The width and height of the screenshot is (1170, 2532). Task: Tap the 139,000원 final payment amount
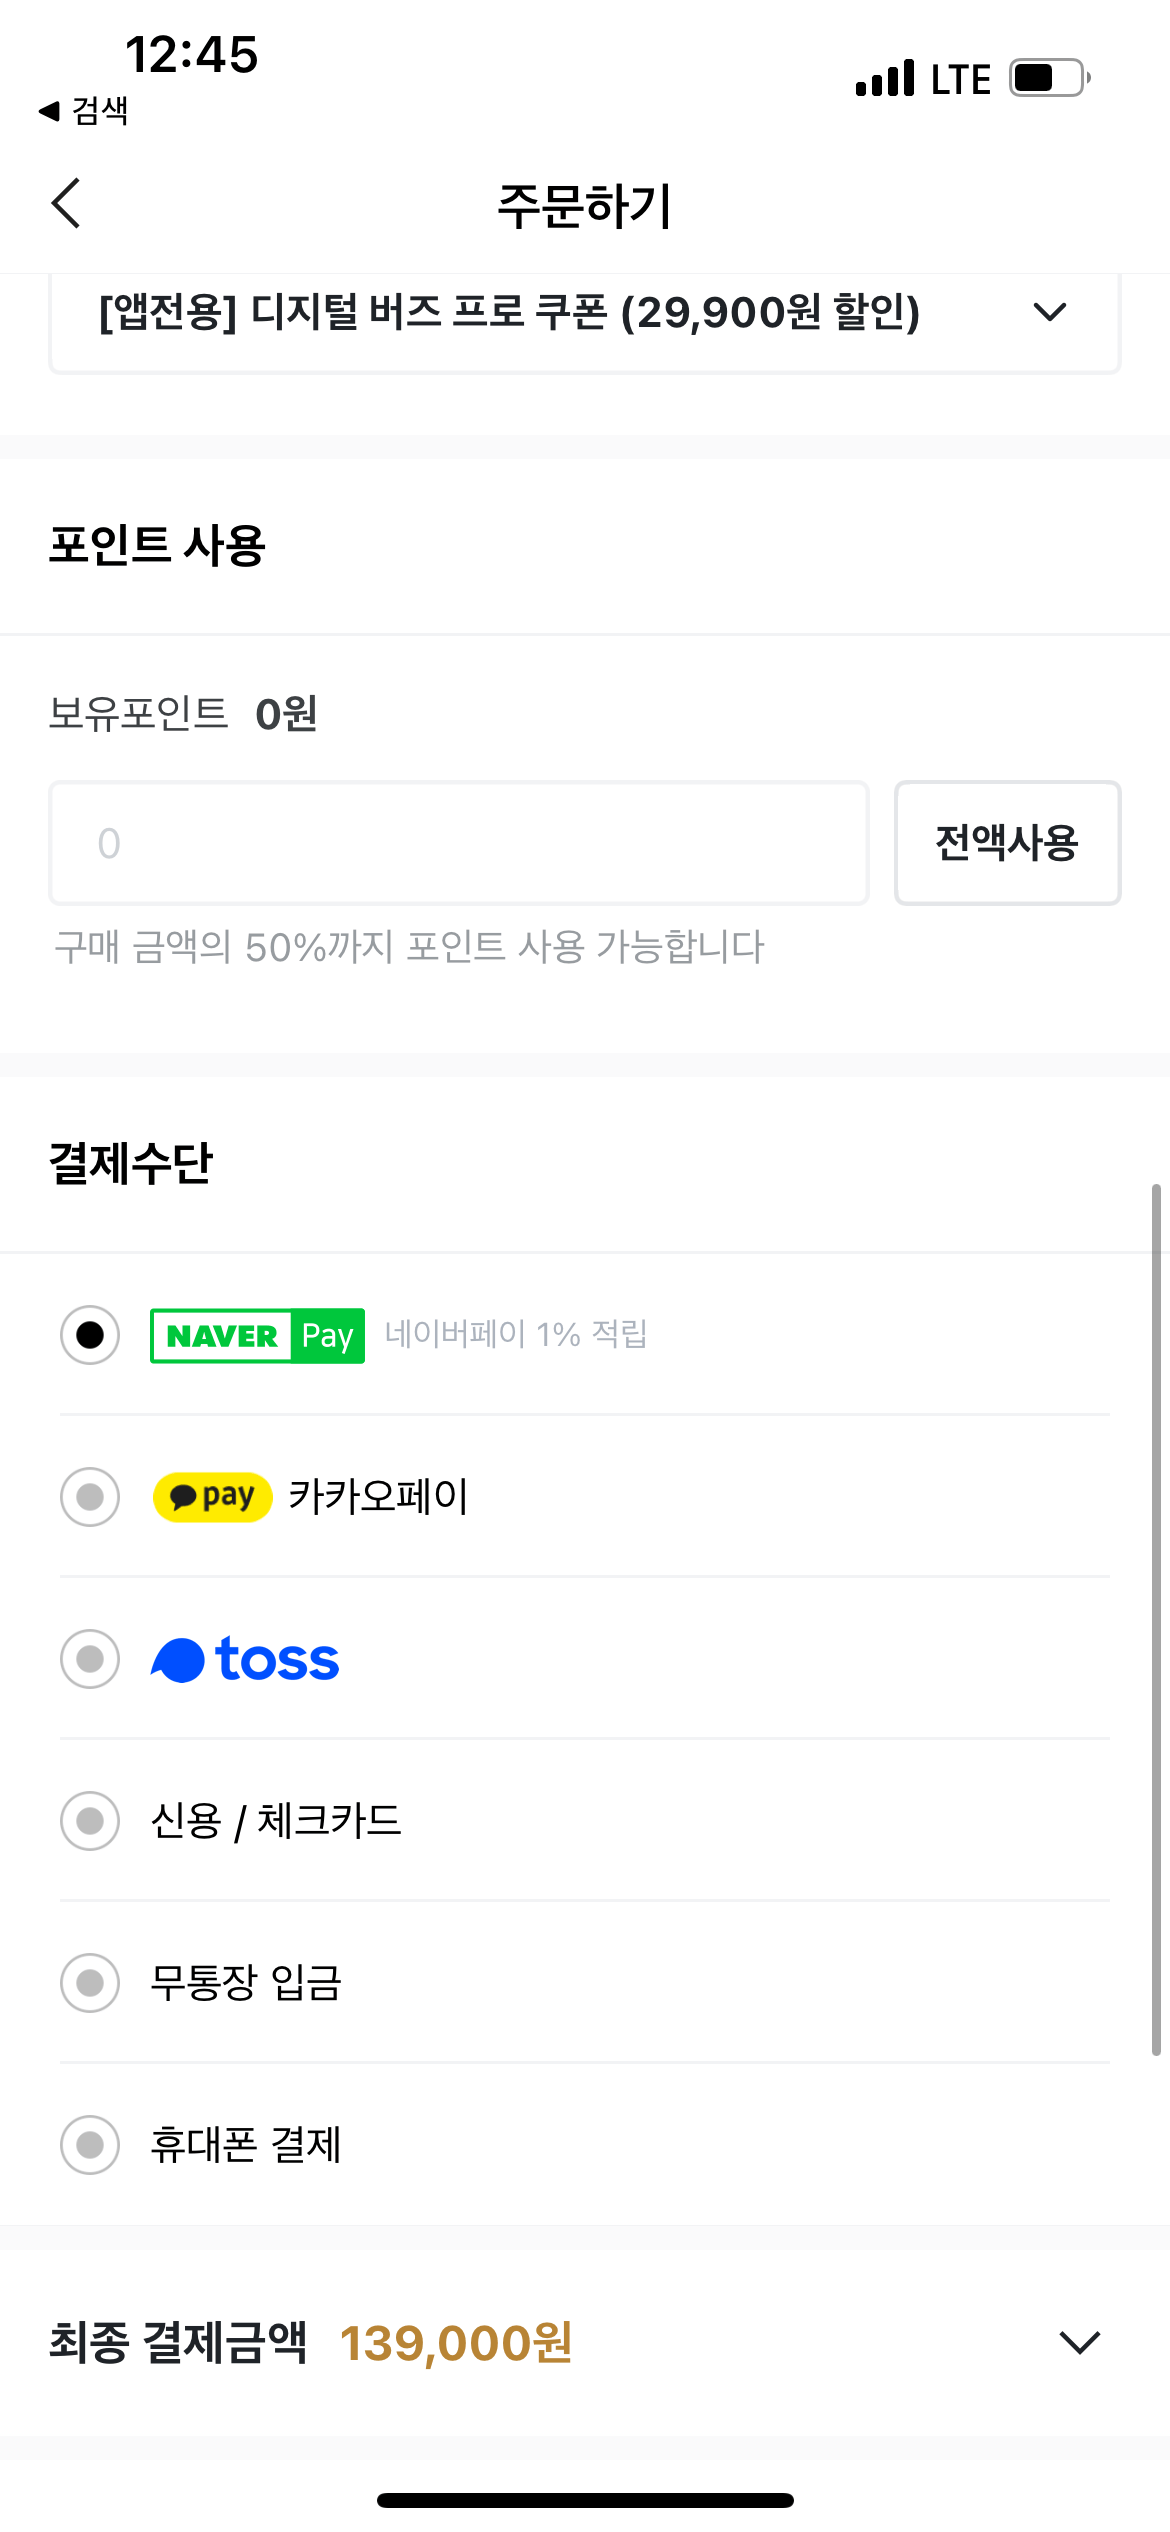pos(456,2343)
